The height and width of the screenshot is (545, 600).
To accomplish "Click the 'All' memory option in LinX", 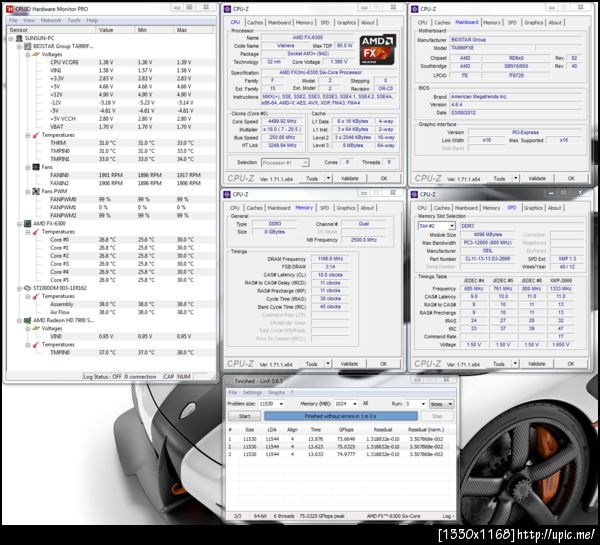I will [x=365, y=403].
